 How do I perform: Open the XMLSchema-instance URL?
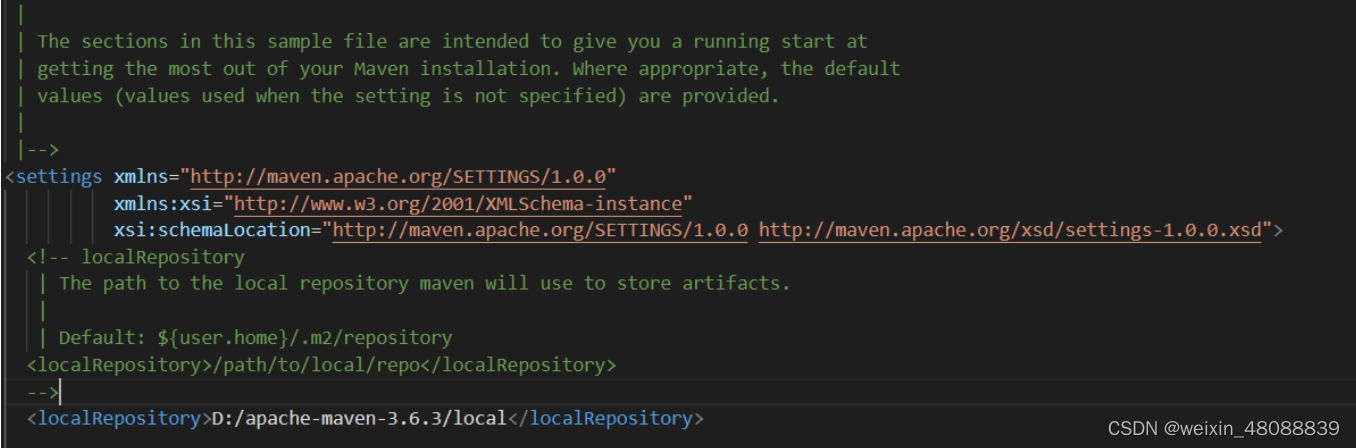coord(457,204)
